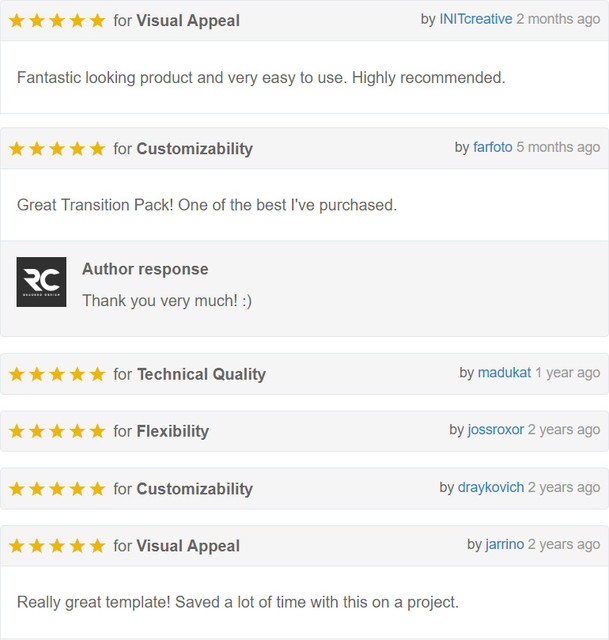Open INITcreative's user profile link
This screenshot has width=609, height=640.
476,19
